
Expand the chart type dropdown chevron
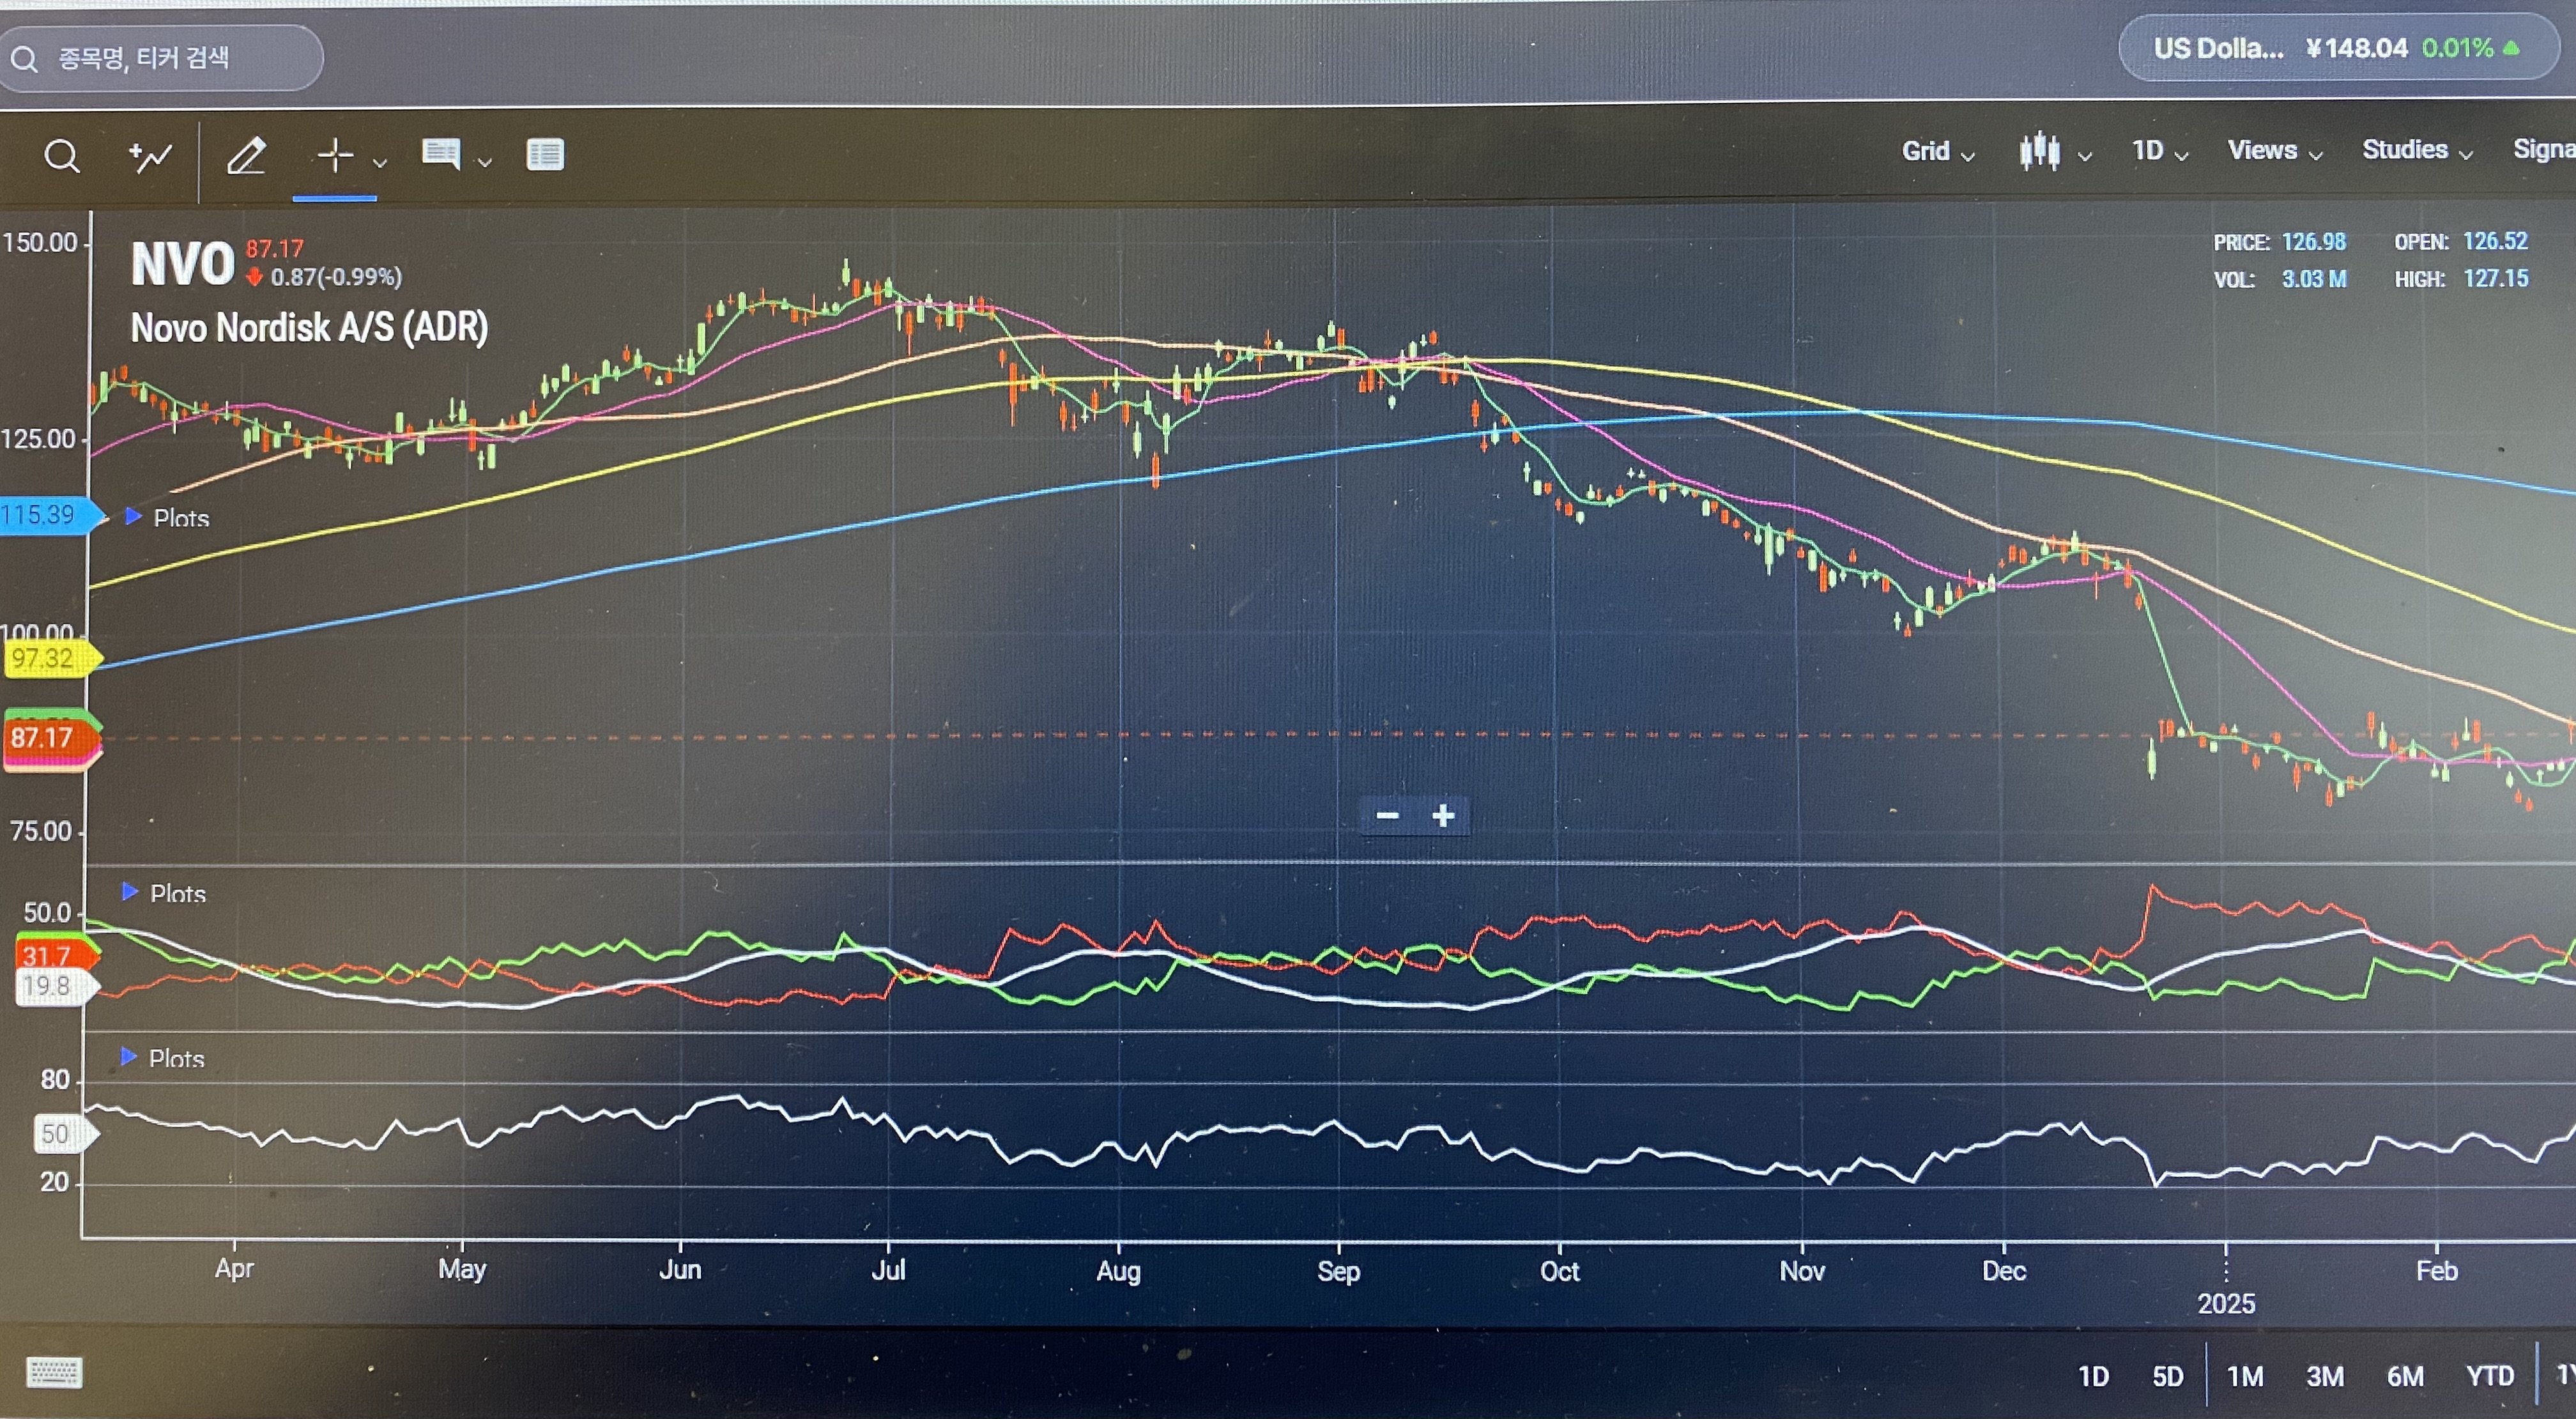(x=2085, y=156)
